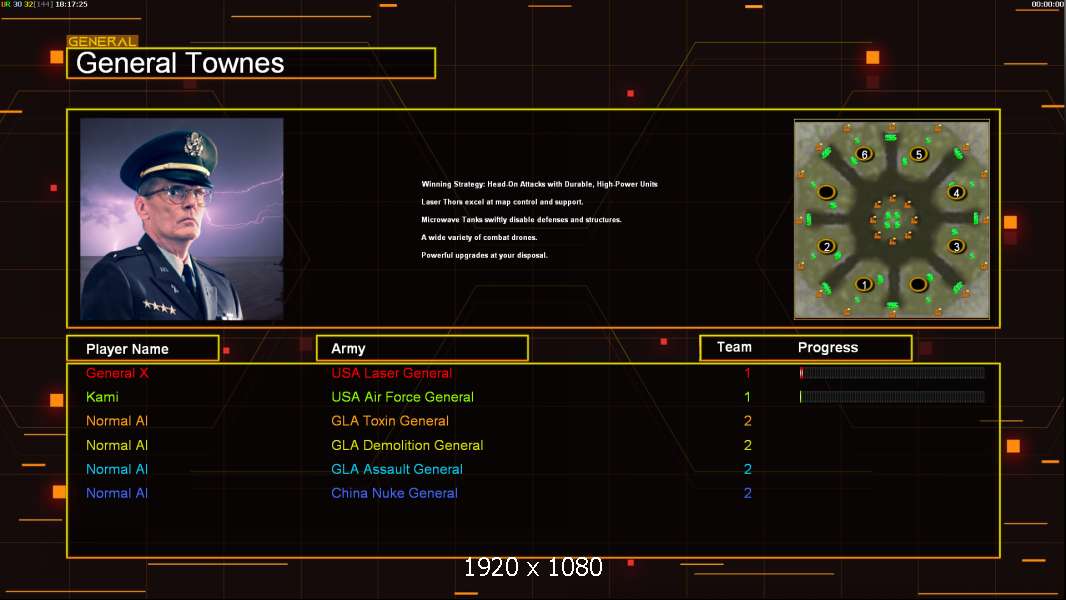Click team number 2 for GLA Toxin General

click(x=747, y=421)
